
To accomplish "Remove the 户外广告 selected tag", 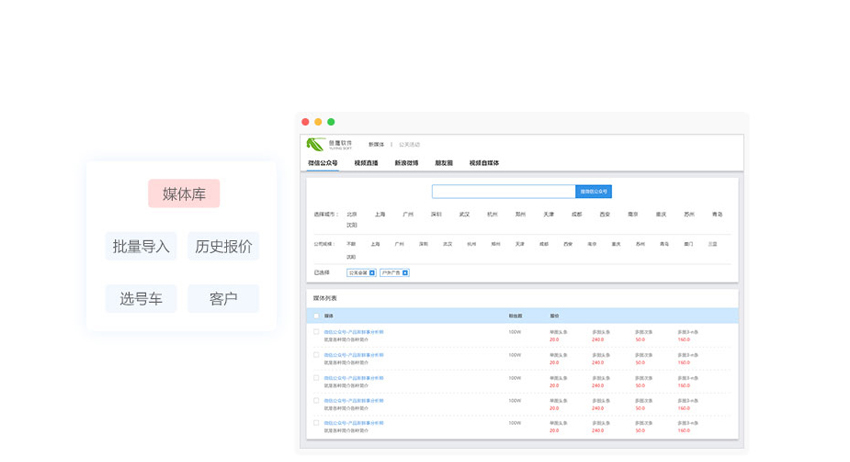I will coord(405,272).
